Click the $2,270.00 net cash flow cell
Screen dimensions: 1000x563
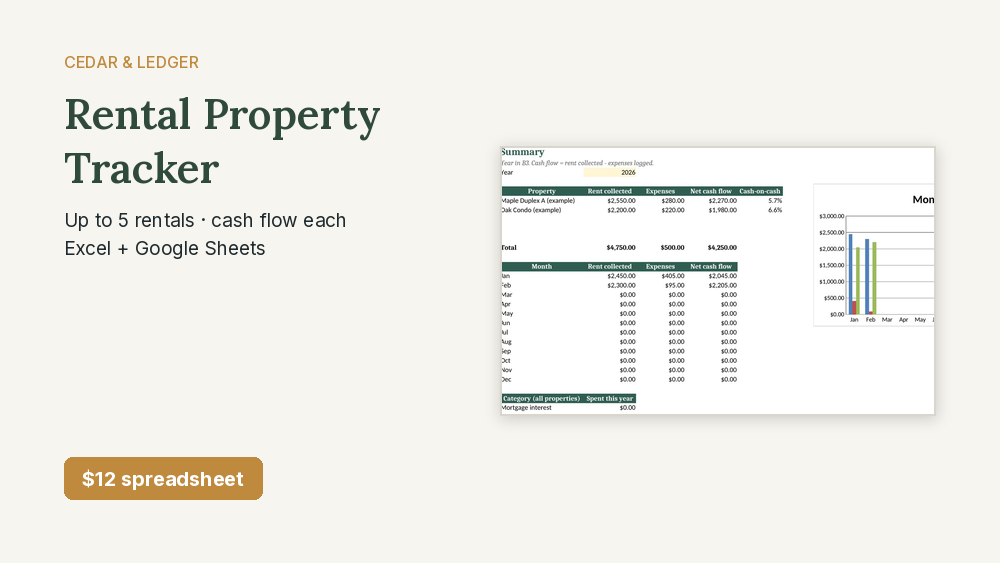[723, 200]
